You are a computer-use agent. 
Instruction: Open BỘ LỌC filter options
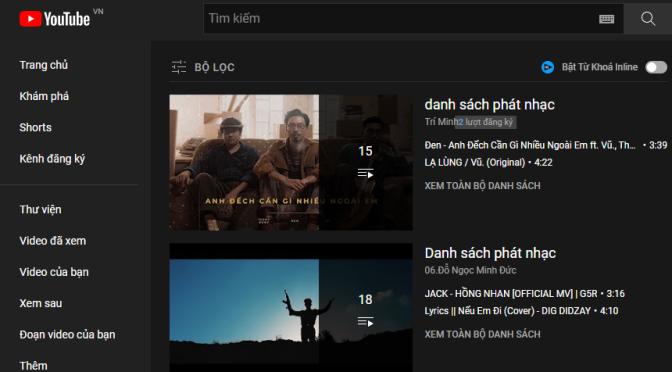pos(214,67)
